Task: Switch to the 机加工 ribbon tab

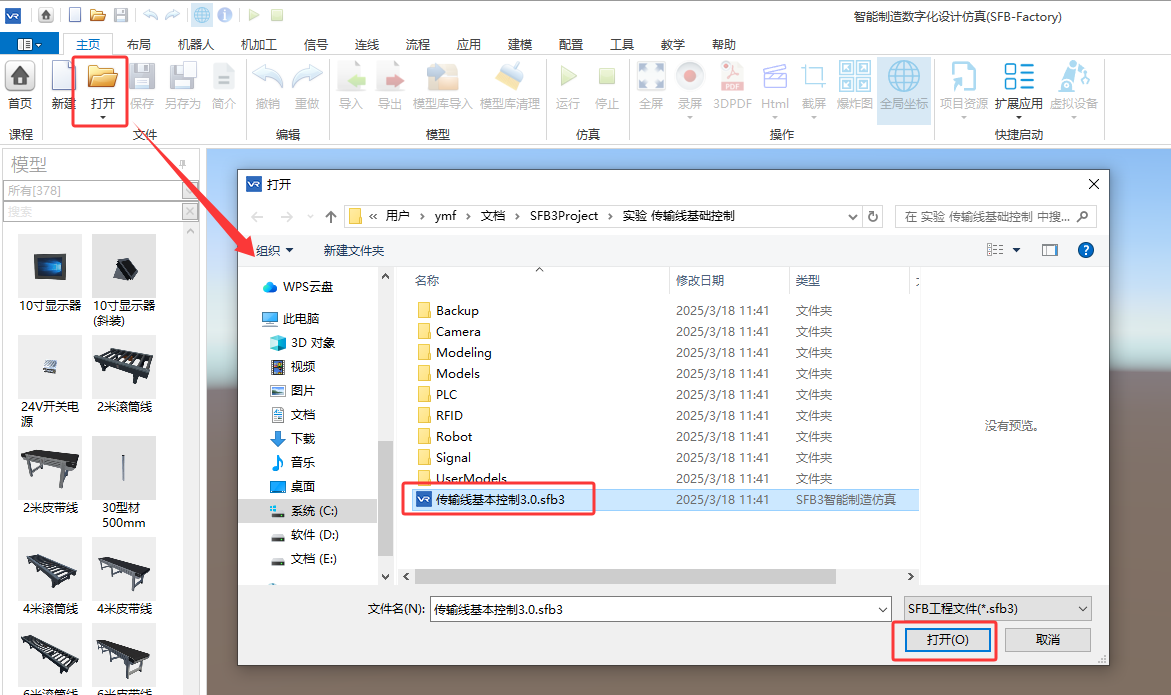Action: pos(259,45)
